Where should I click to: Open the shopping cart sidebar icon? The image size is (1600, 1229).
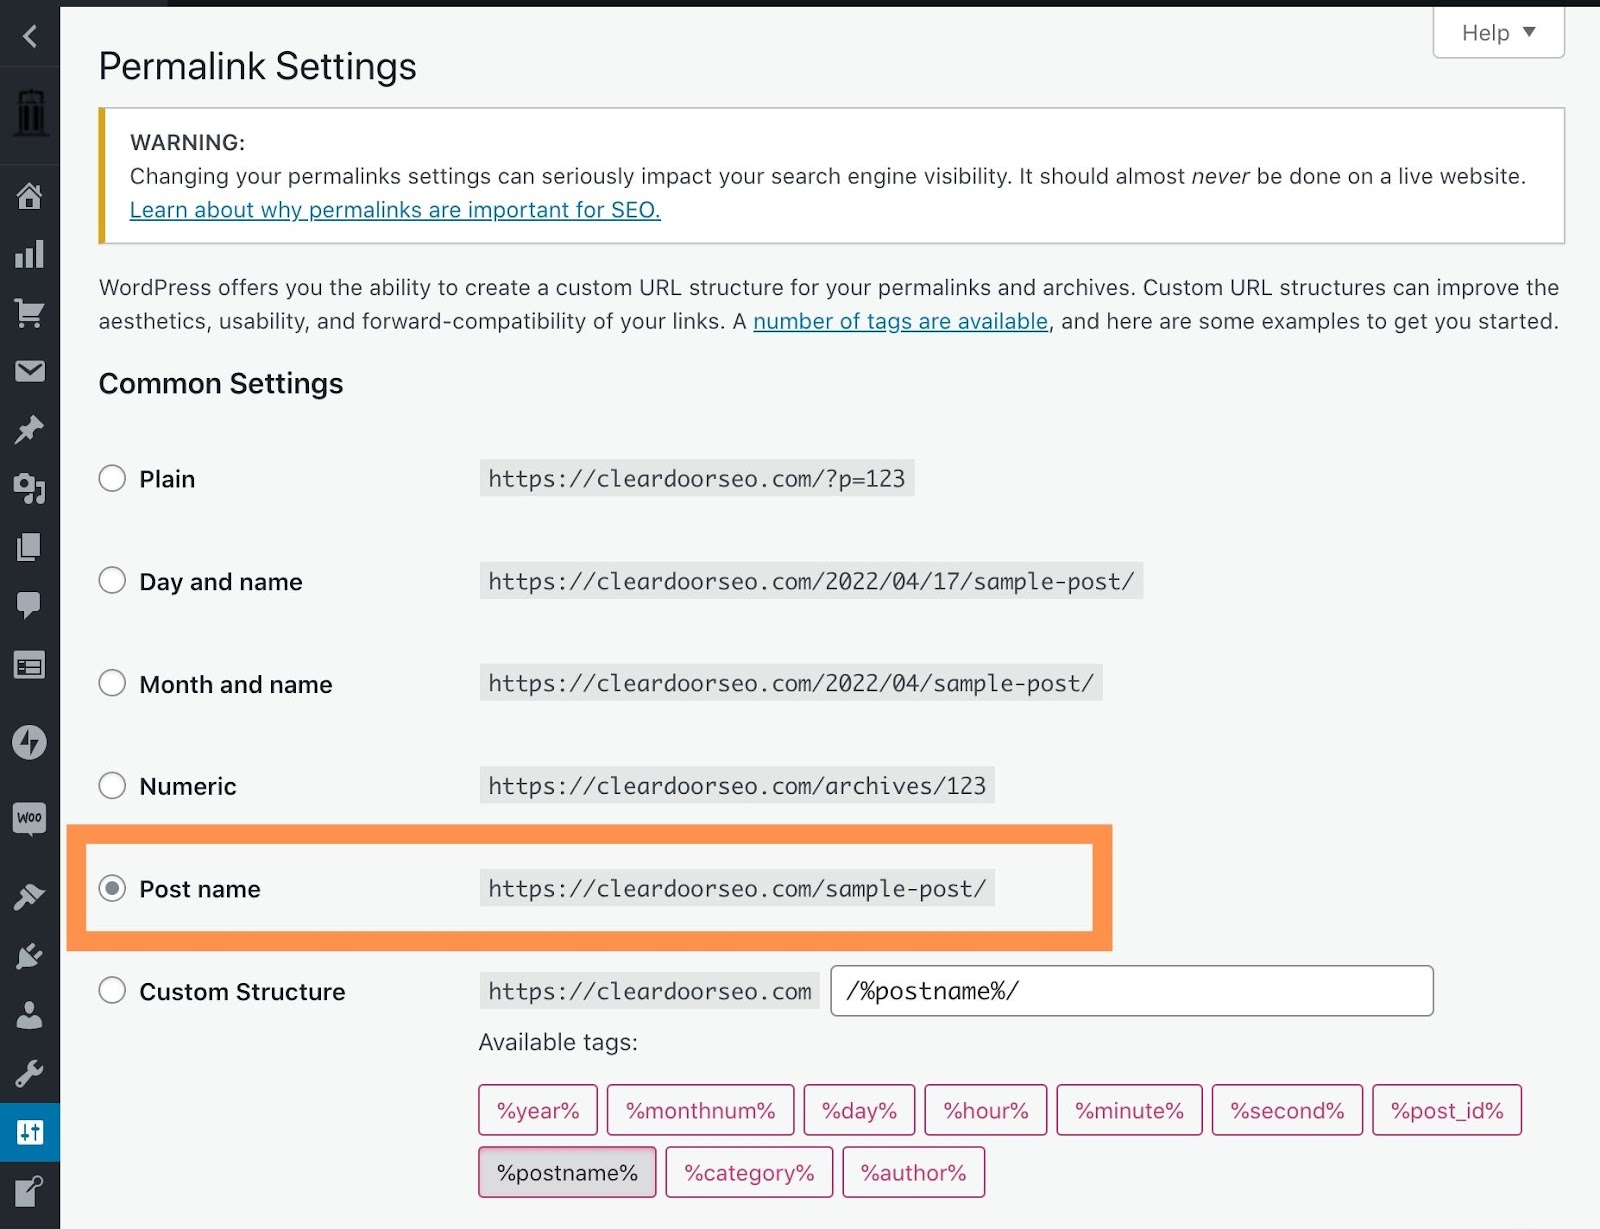[30, 313]
